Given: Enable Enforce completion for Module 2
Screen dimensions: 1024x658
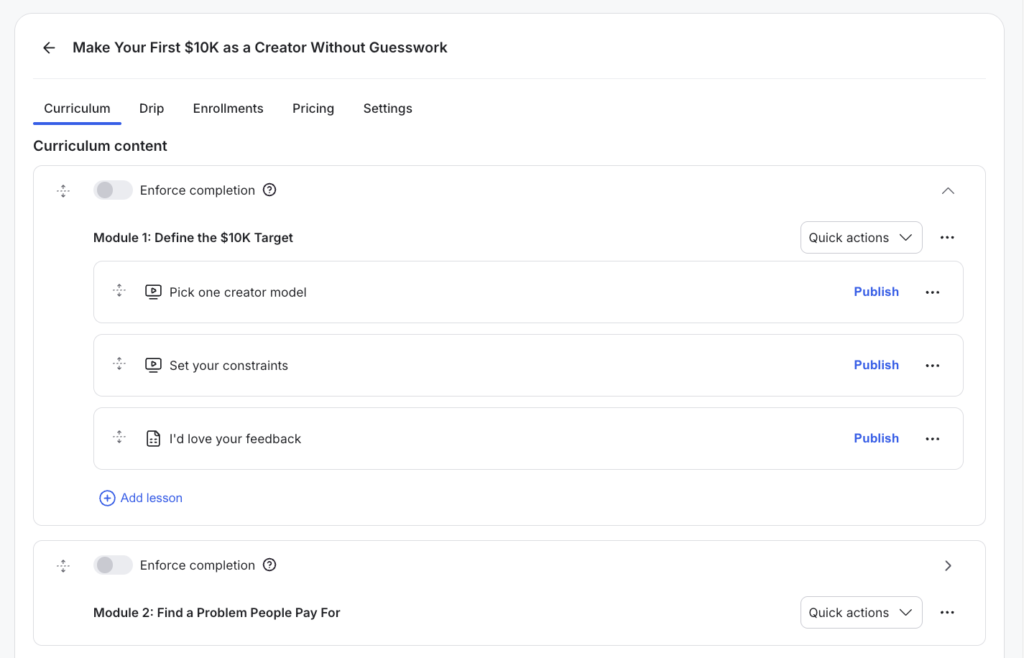Looking at the screenshot, I should [x=113, y=564].
